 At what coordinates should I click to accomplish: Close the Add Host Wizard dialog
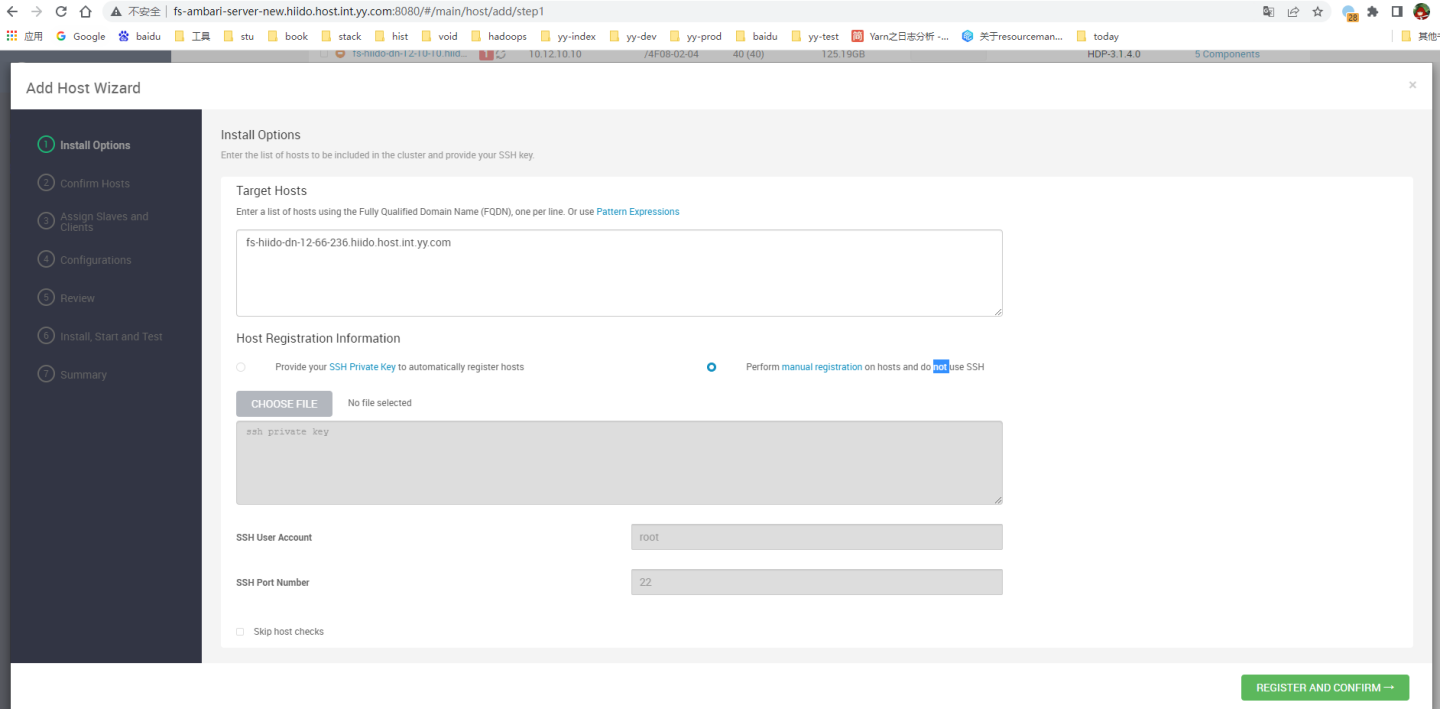click(x=1412, y=86)
